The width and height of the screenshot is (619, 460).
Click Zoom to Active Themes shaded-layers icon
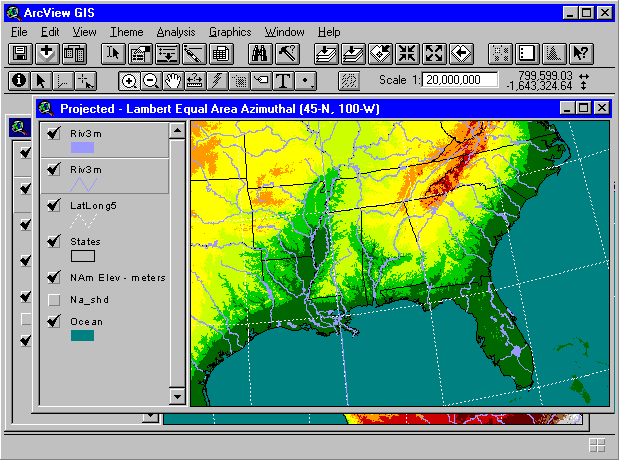[x=353, y=54]
